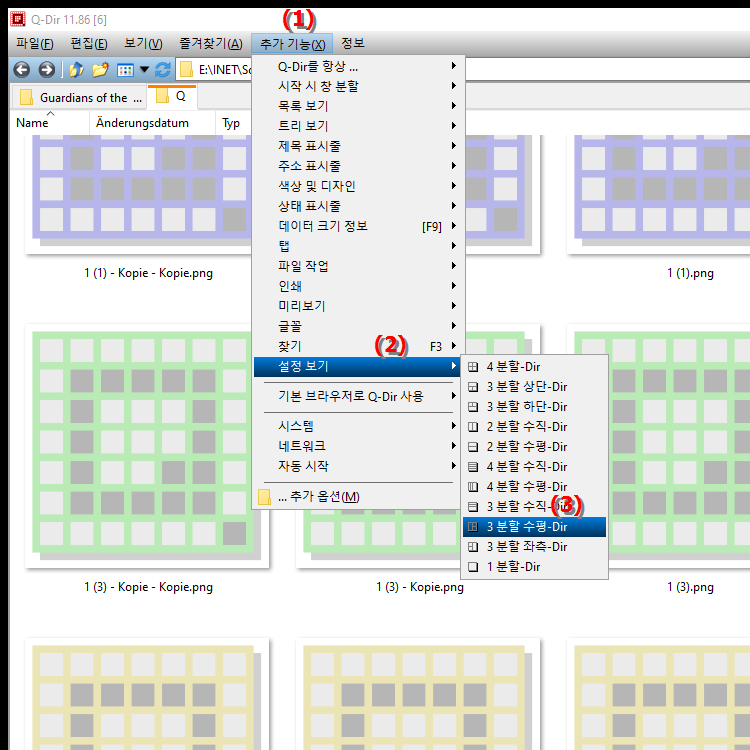Viewport: 750px width, 750px height.
Task: Switch to the Guardians of the ... tab
Action: tap(79, 98)
